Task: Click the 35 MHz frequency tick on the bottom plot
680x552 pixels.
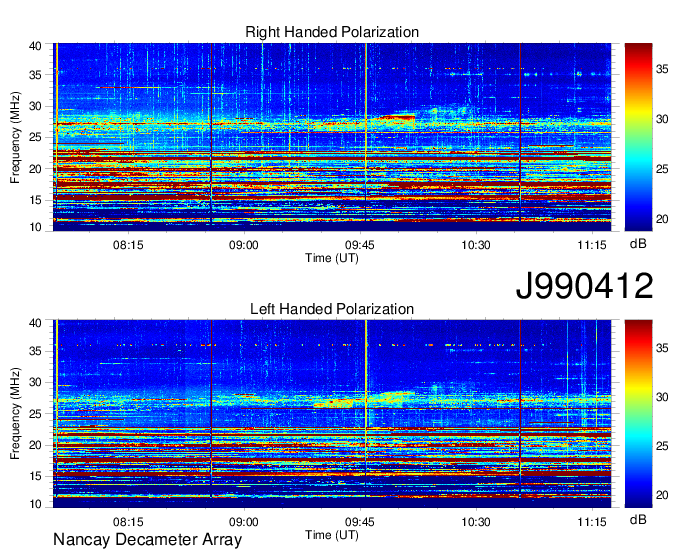Action: coord(35,351)
